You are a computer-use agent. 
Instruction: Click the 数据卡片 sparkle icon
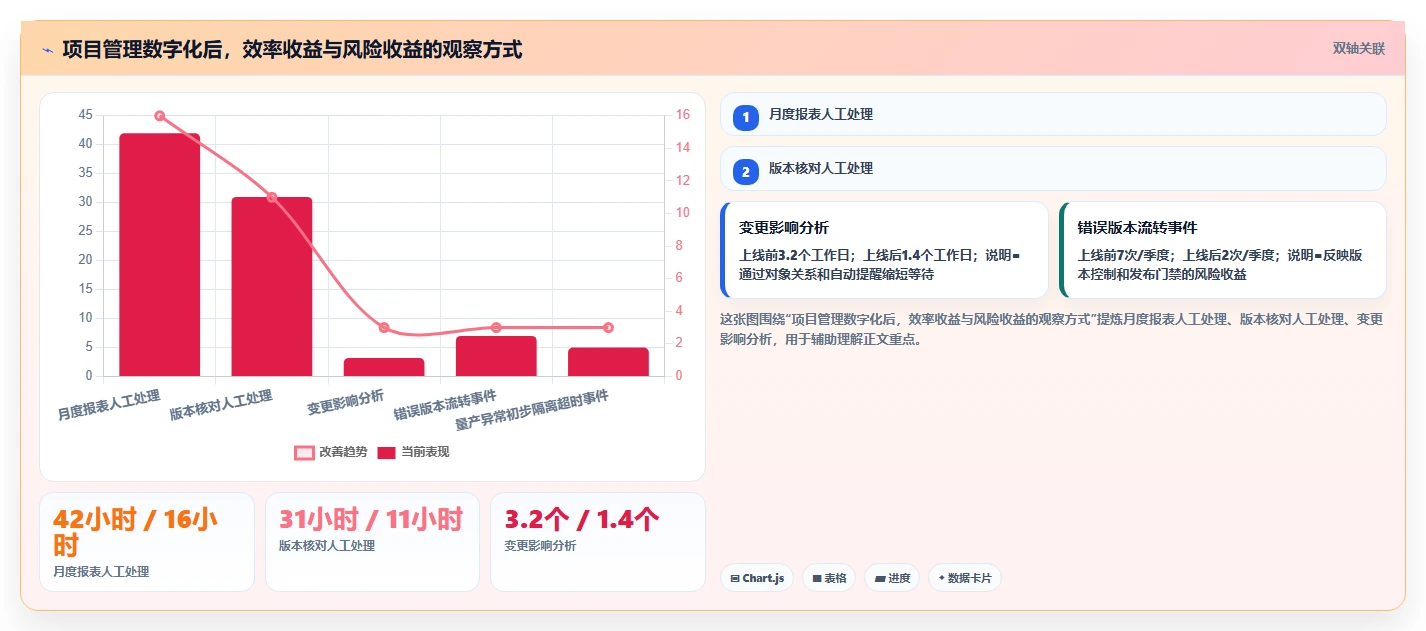click(x=942, y=578)
